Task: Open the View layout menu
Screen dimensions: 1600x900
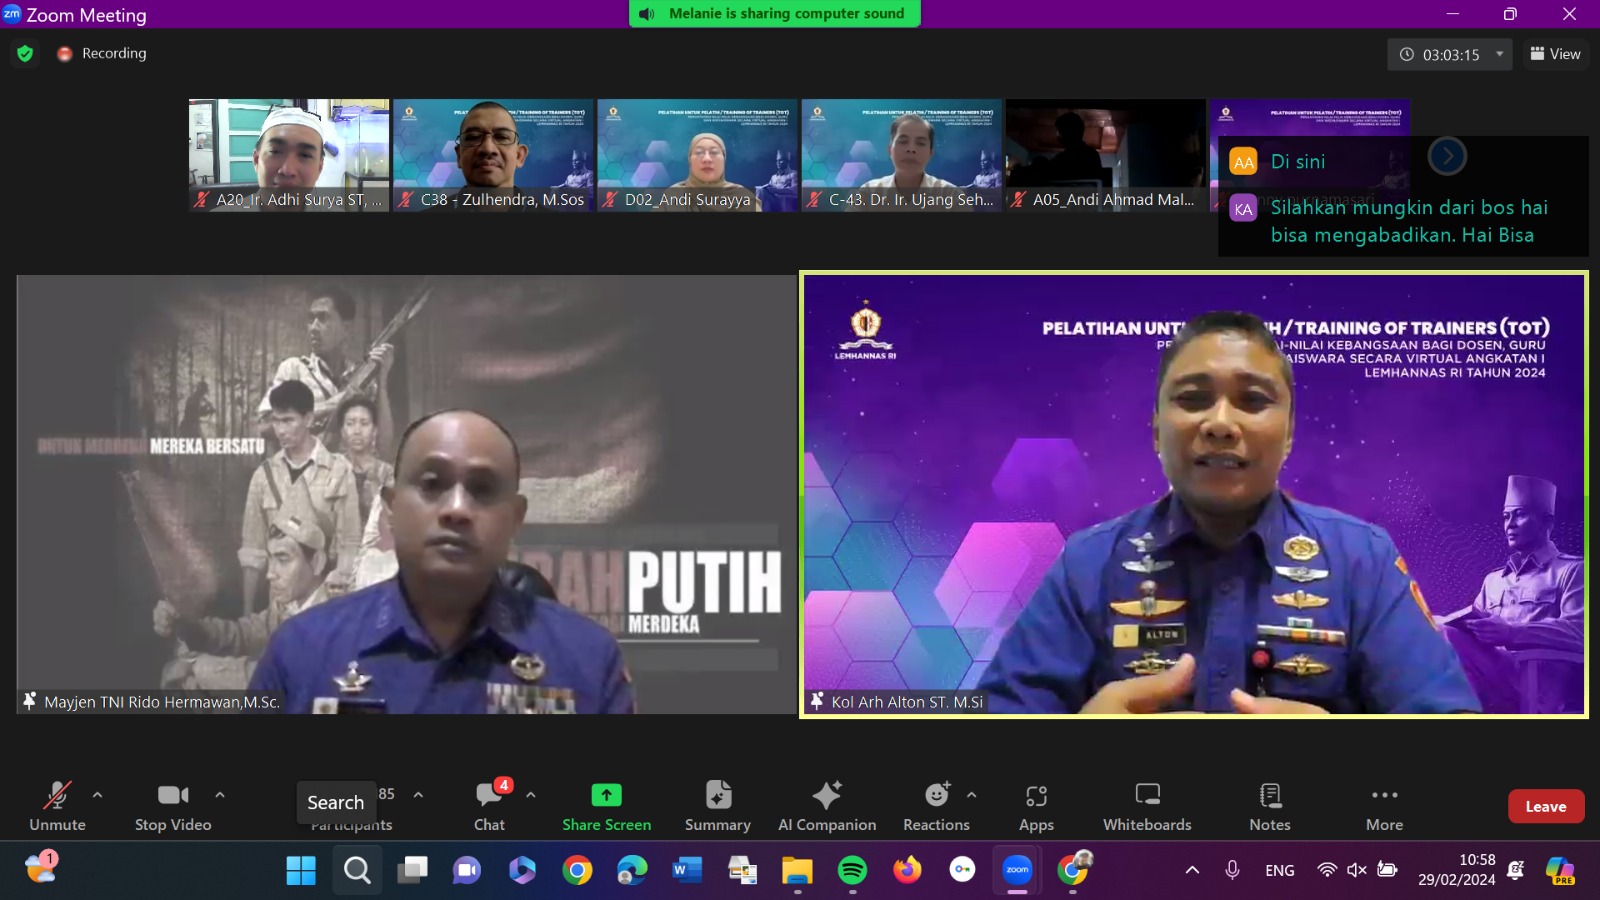Action: [x=1555, y=54]
